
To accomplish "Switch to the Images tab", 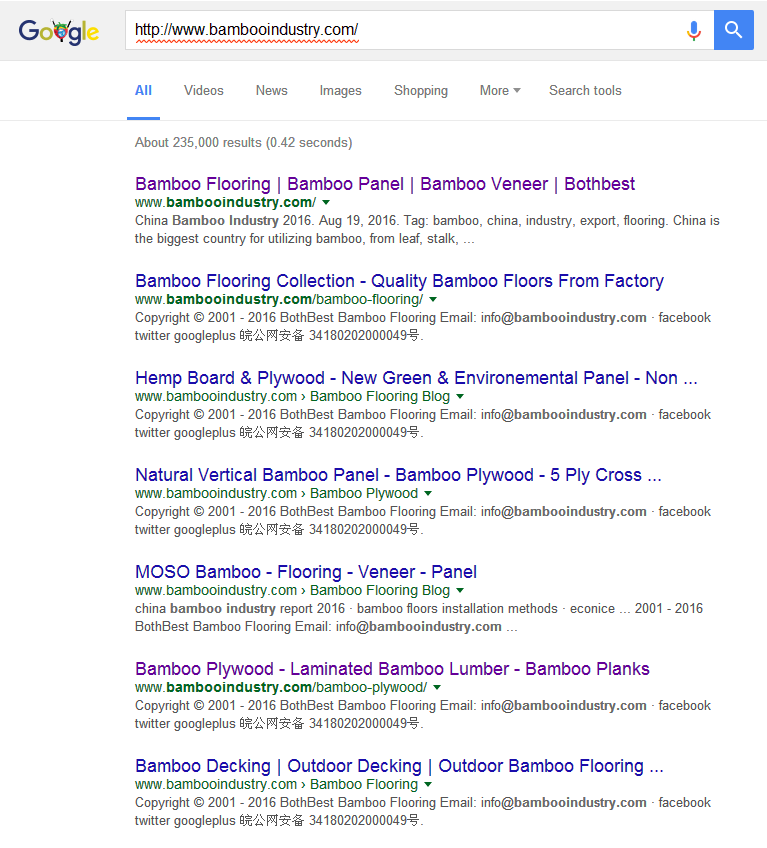I will 340,90.
